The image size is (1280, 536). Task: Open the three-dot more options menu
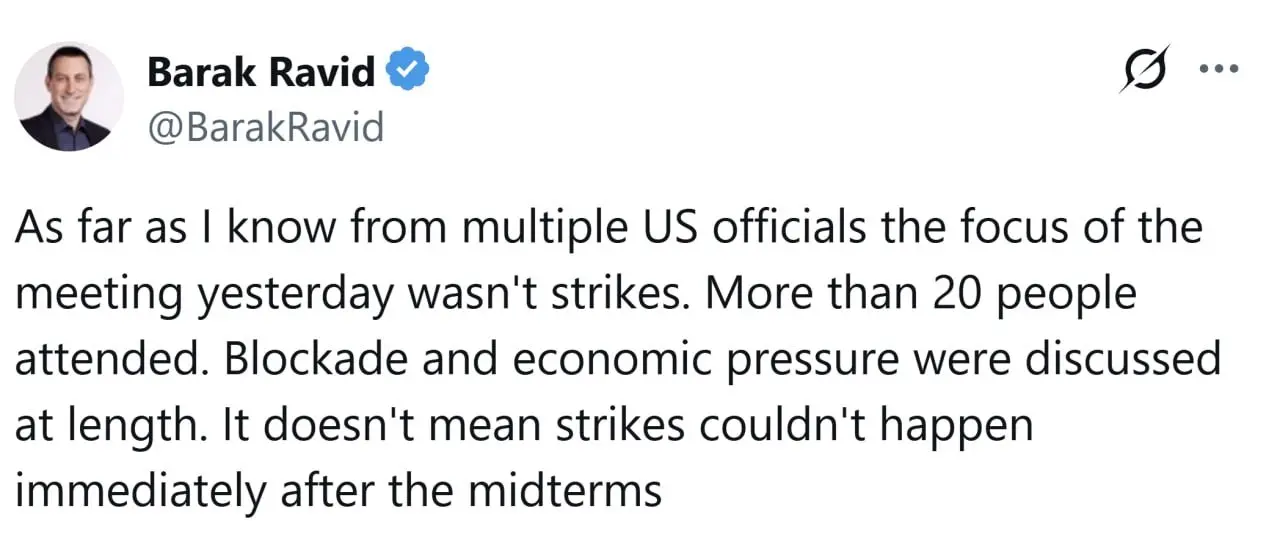pyautogui.click(x=1218, y=69)
